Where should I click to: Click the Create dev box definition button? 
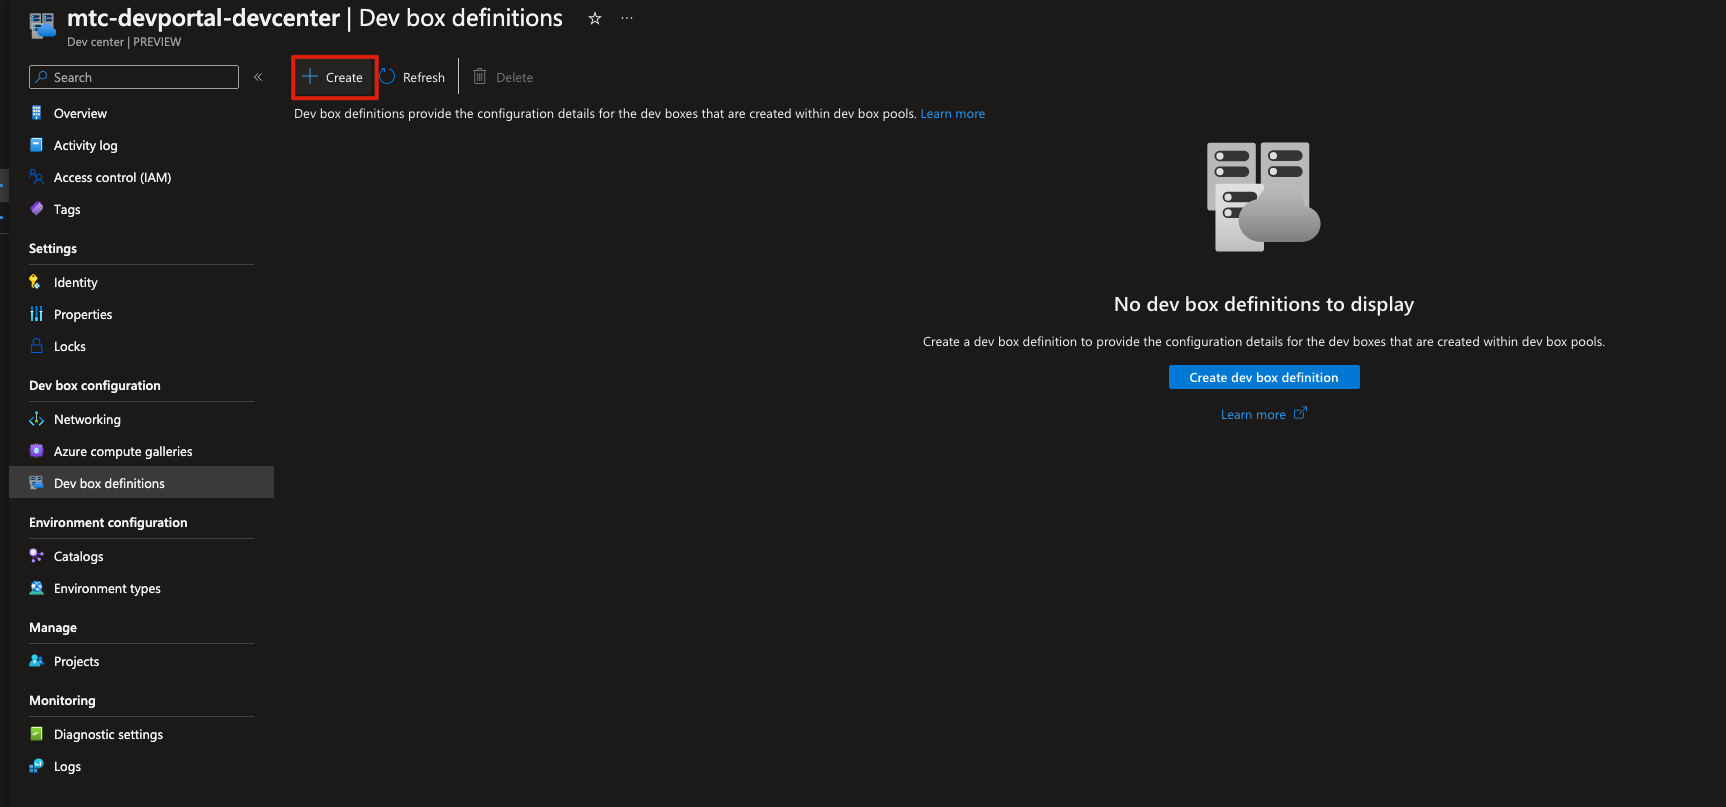[1263, 377]
